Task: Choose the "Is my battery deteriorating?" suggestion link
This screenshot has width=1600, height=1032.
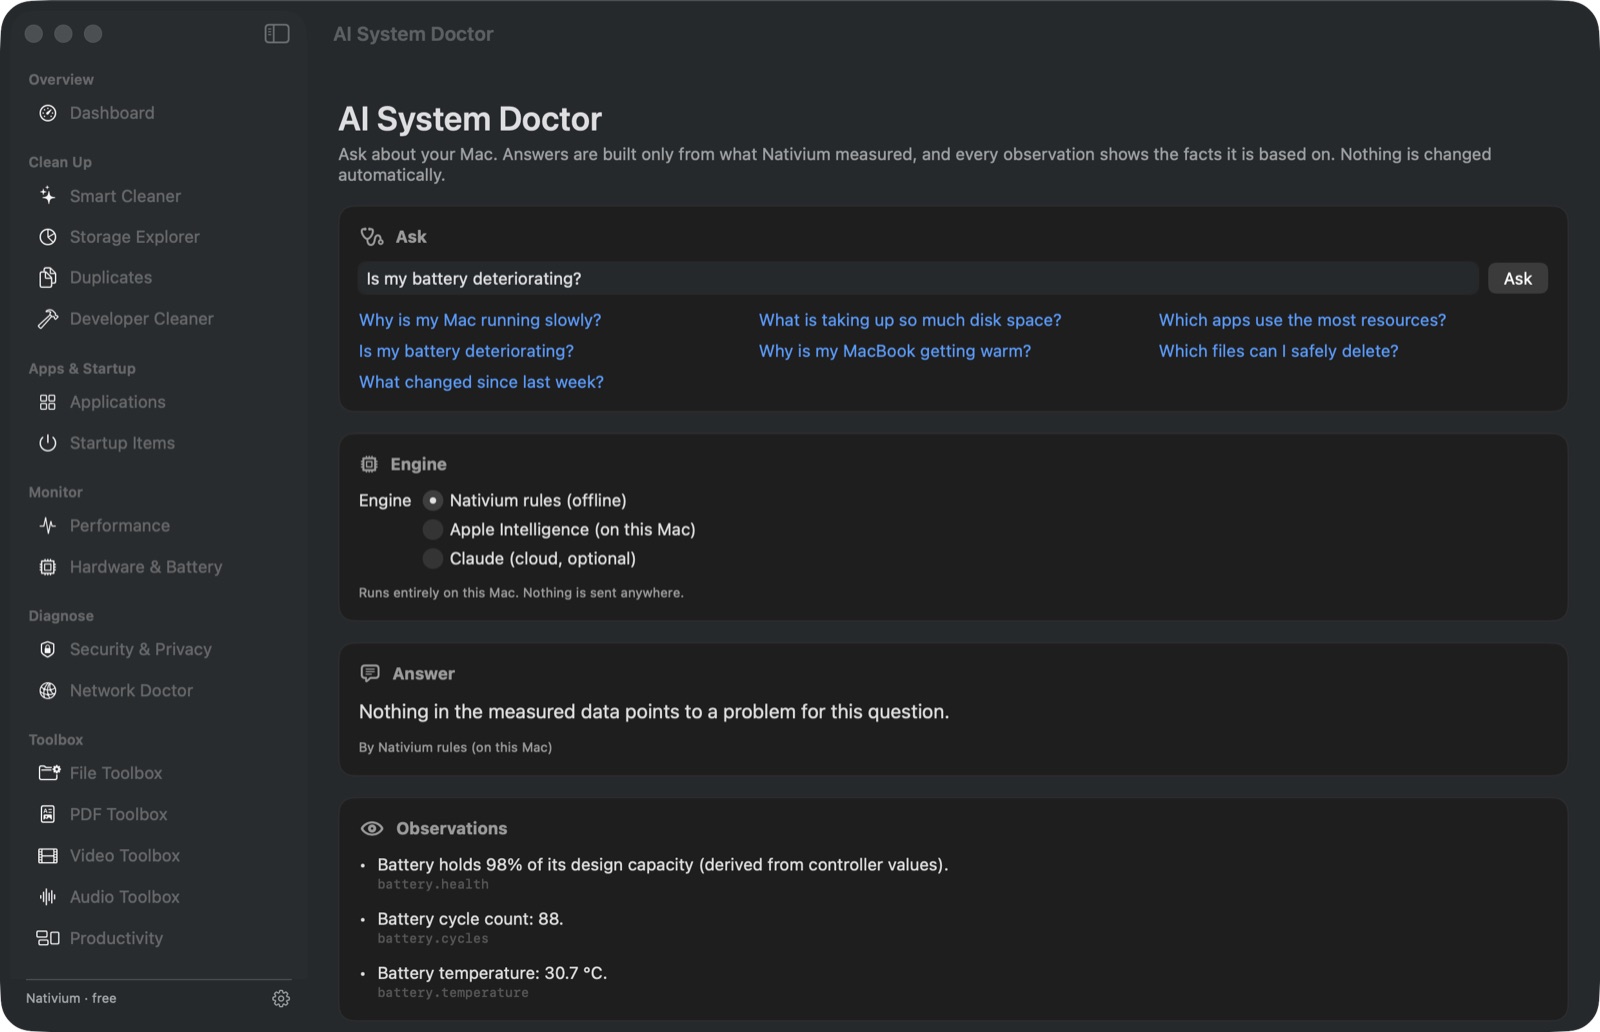Action: pyautogui.click(x=466, y=351)
